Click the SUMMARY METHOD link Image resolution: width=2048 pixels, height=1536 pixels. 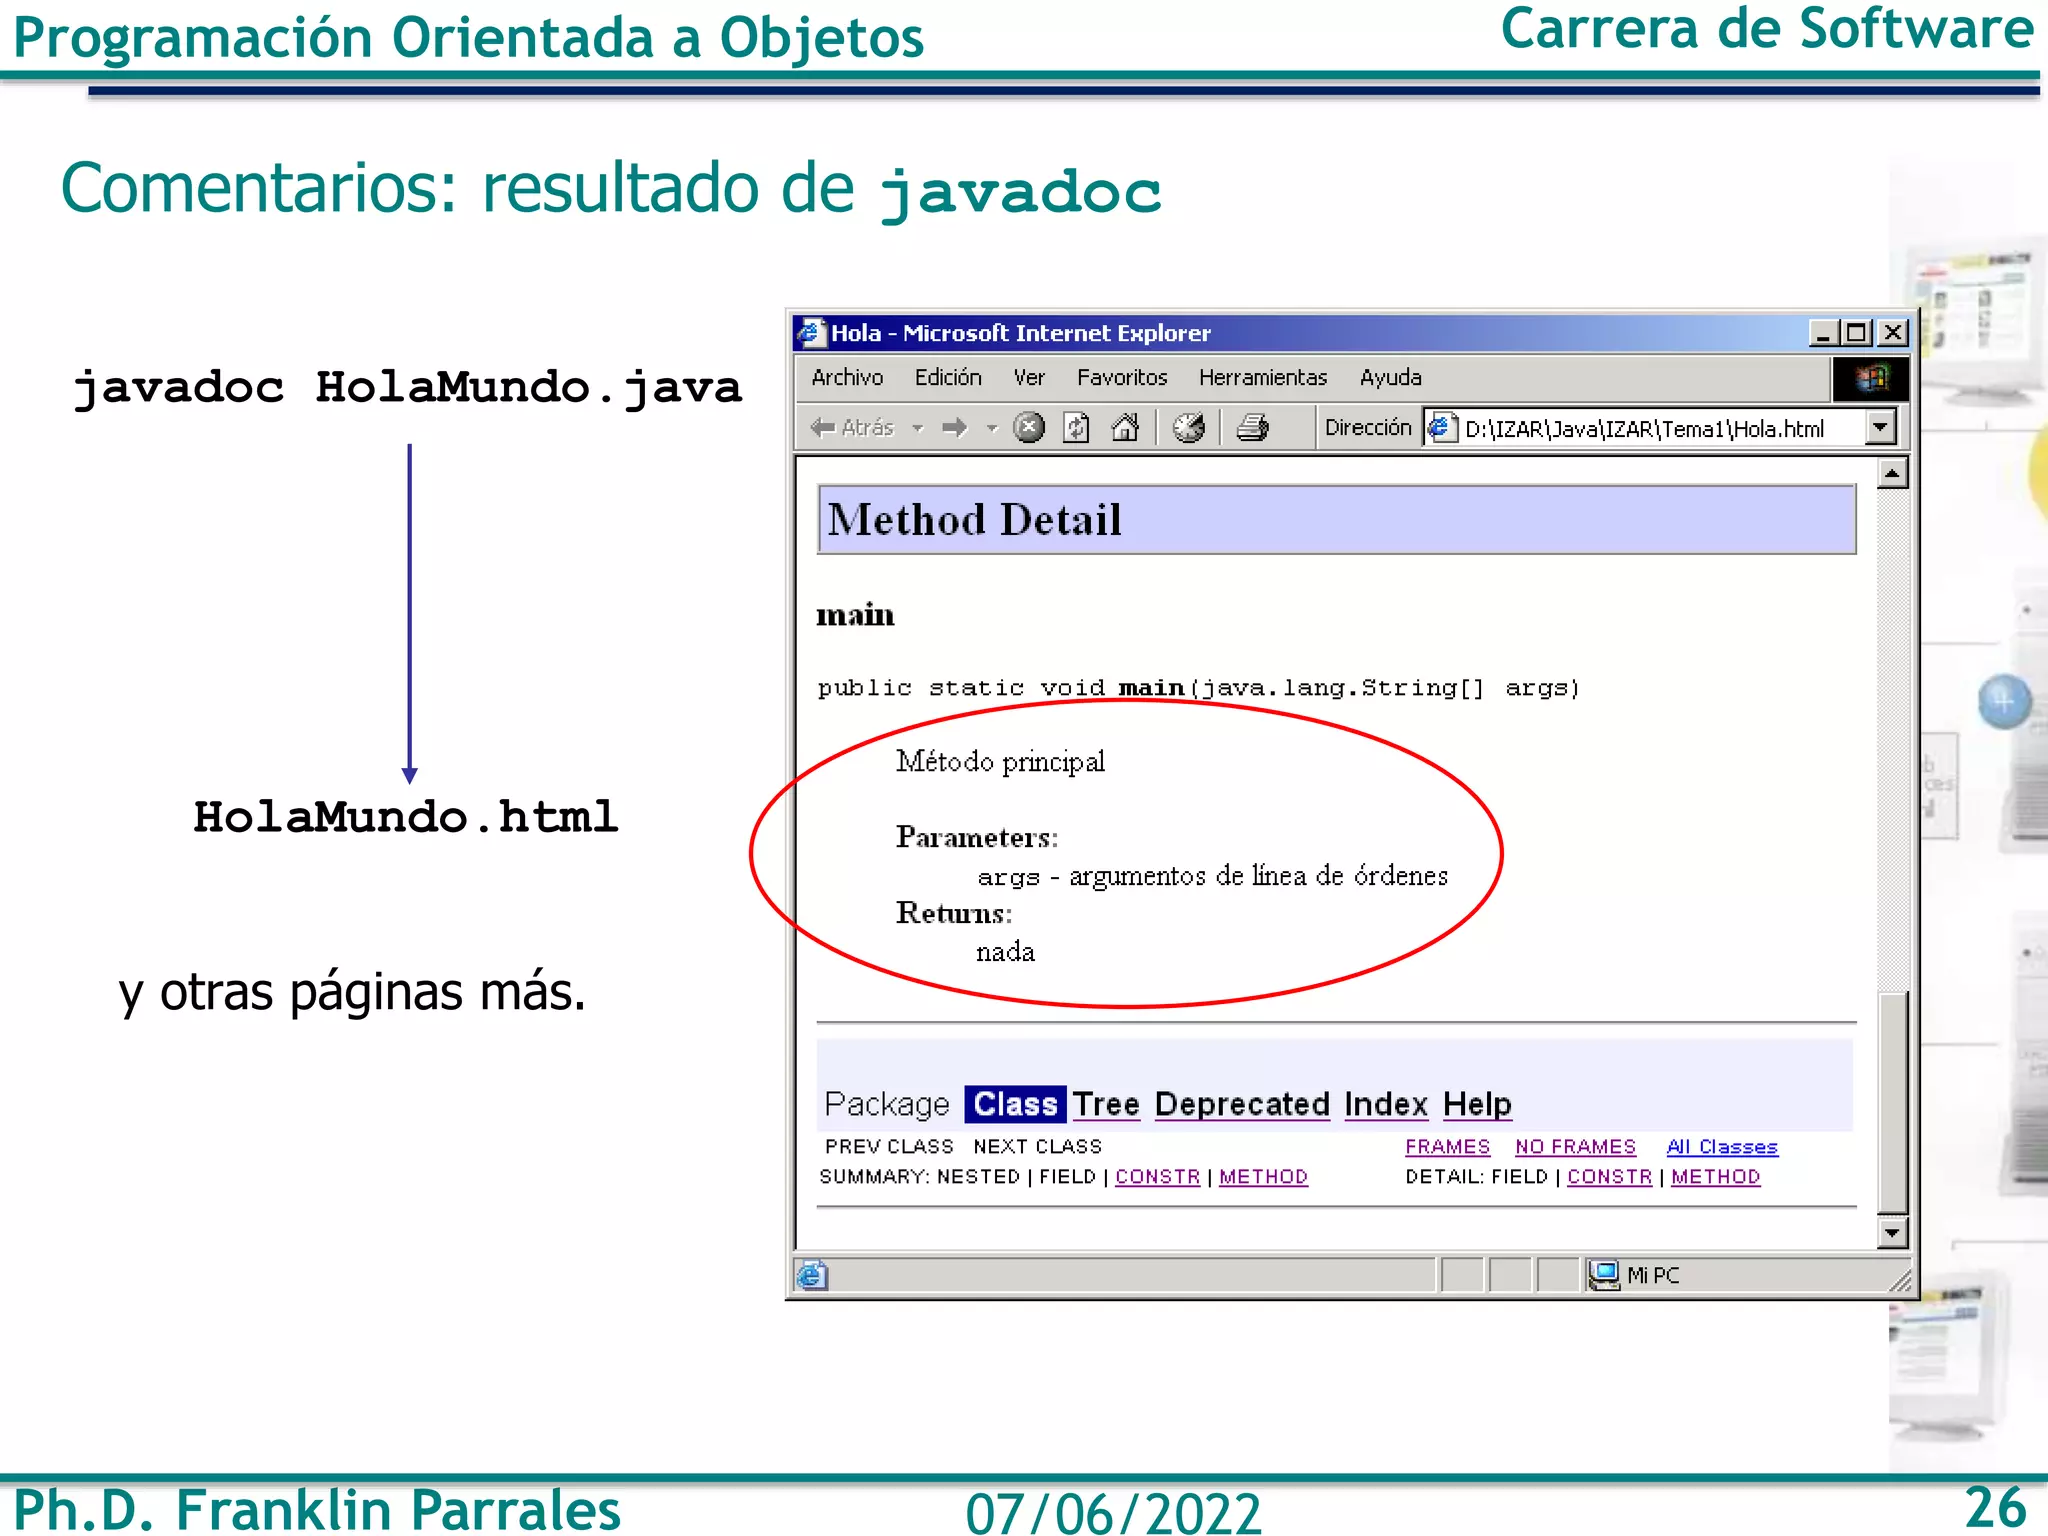point(1263,1177)
